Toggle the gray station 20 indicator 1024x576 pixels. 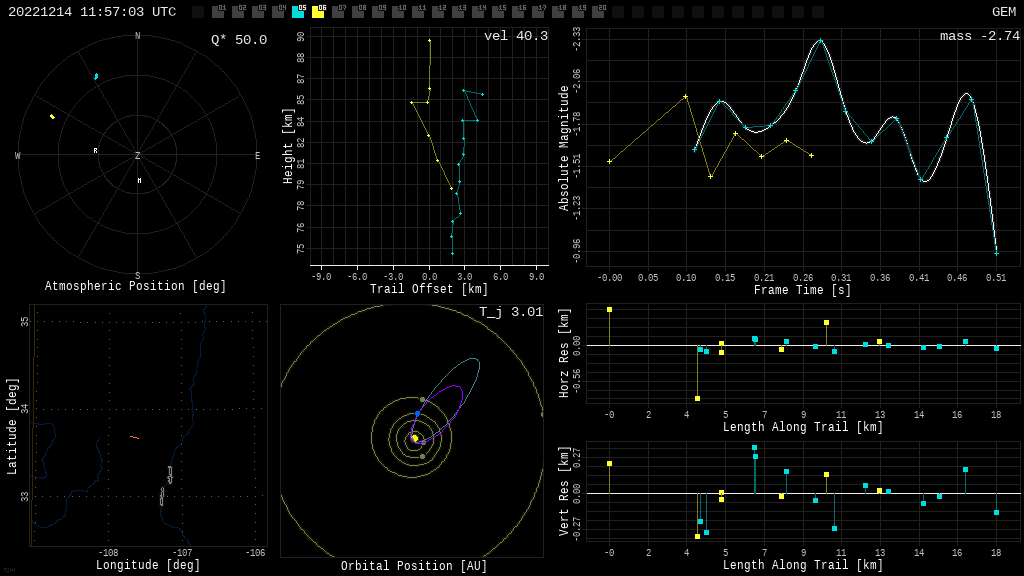click(x=598, y=12)
